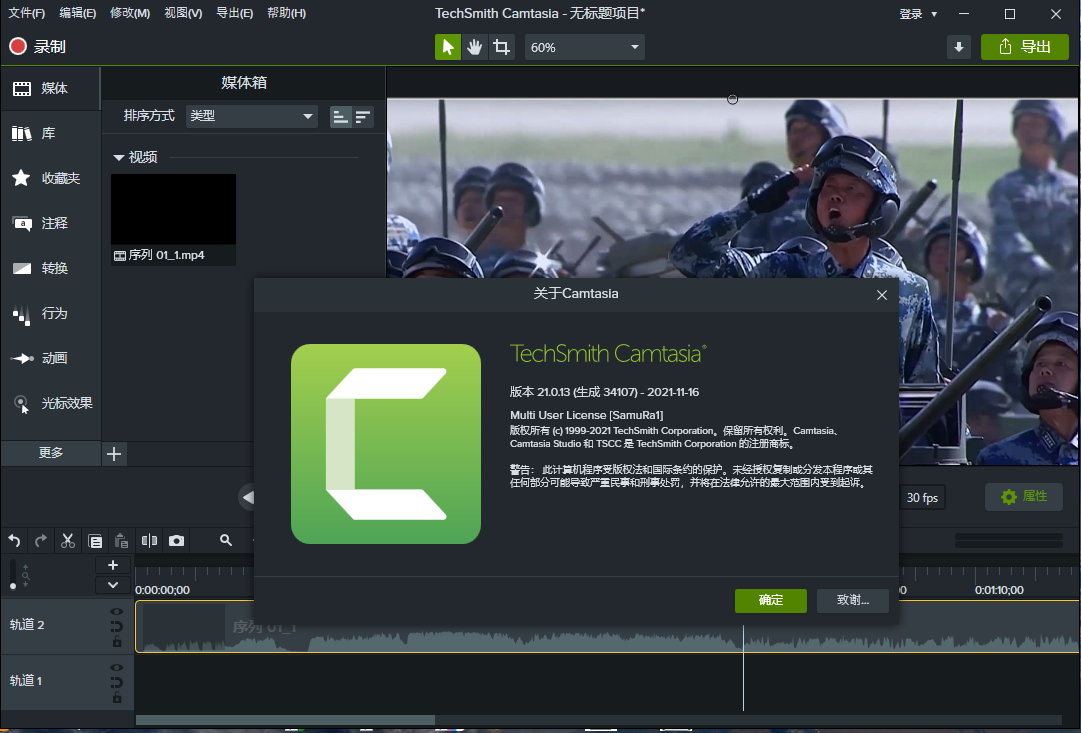1081x733 pixels.
Task: Open the 光标效果 cursor effects panel
Action: click(50, 403)
